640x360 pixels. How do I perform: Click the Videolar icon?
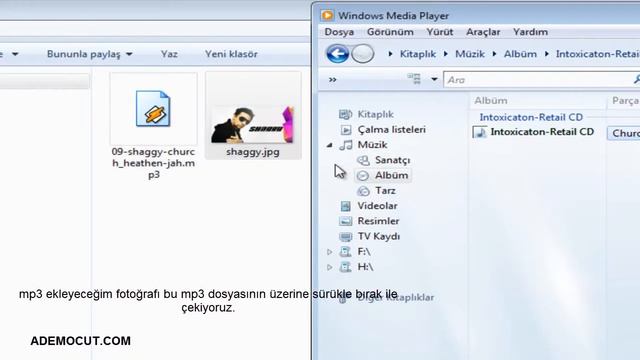(x=345, y=206)
